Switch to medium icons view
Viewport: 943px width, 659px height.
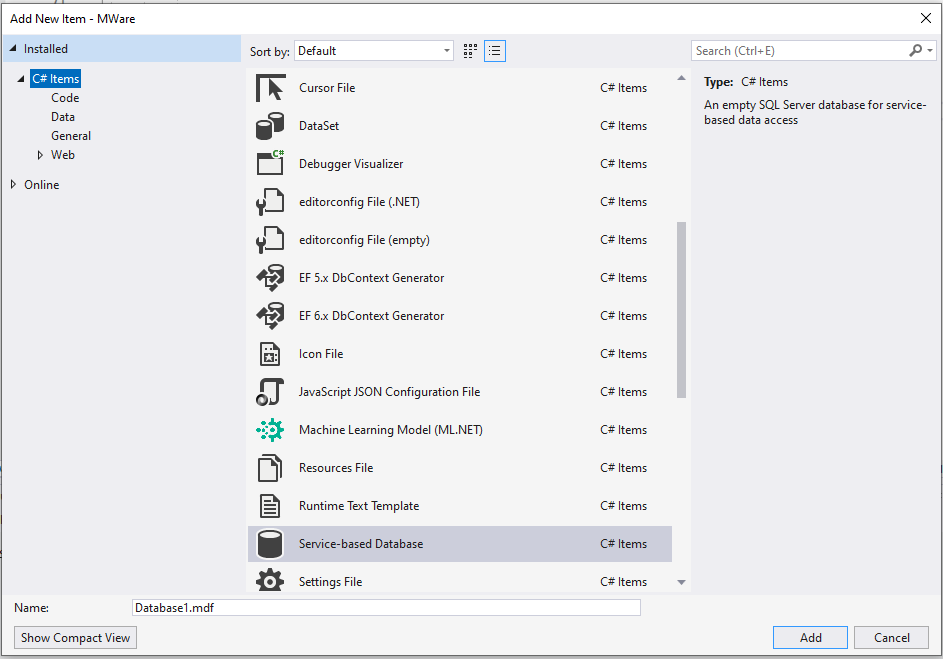tap(470, 51)
